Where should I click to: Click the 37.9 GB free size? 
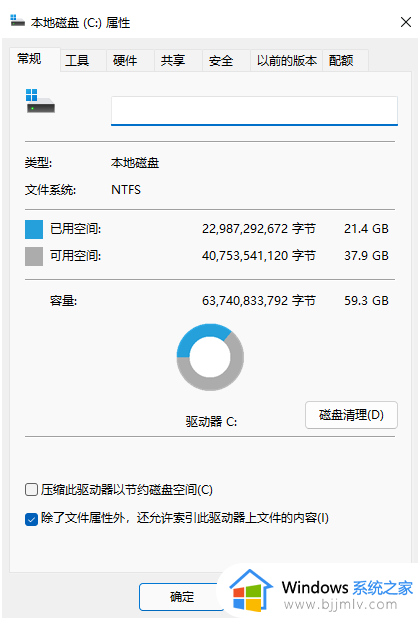click(366, 256)
